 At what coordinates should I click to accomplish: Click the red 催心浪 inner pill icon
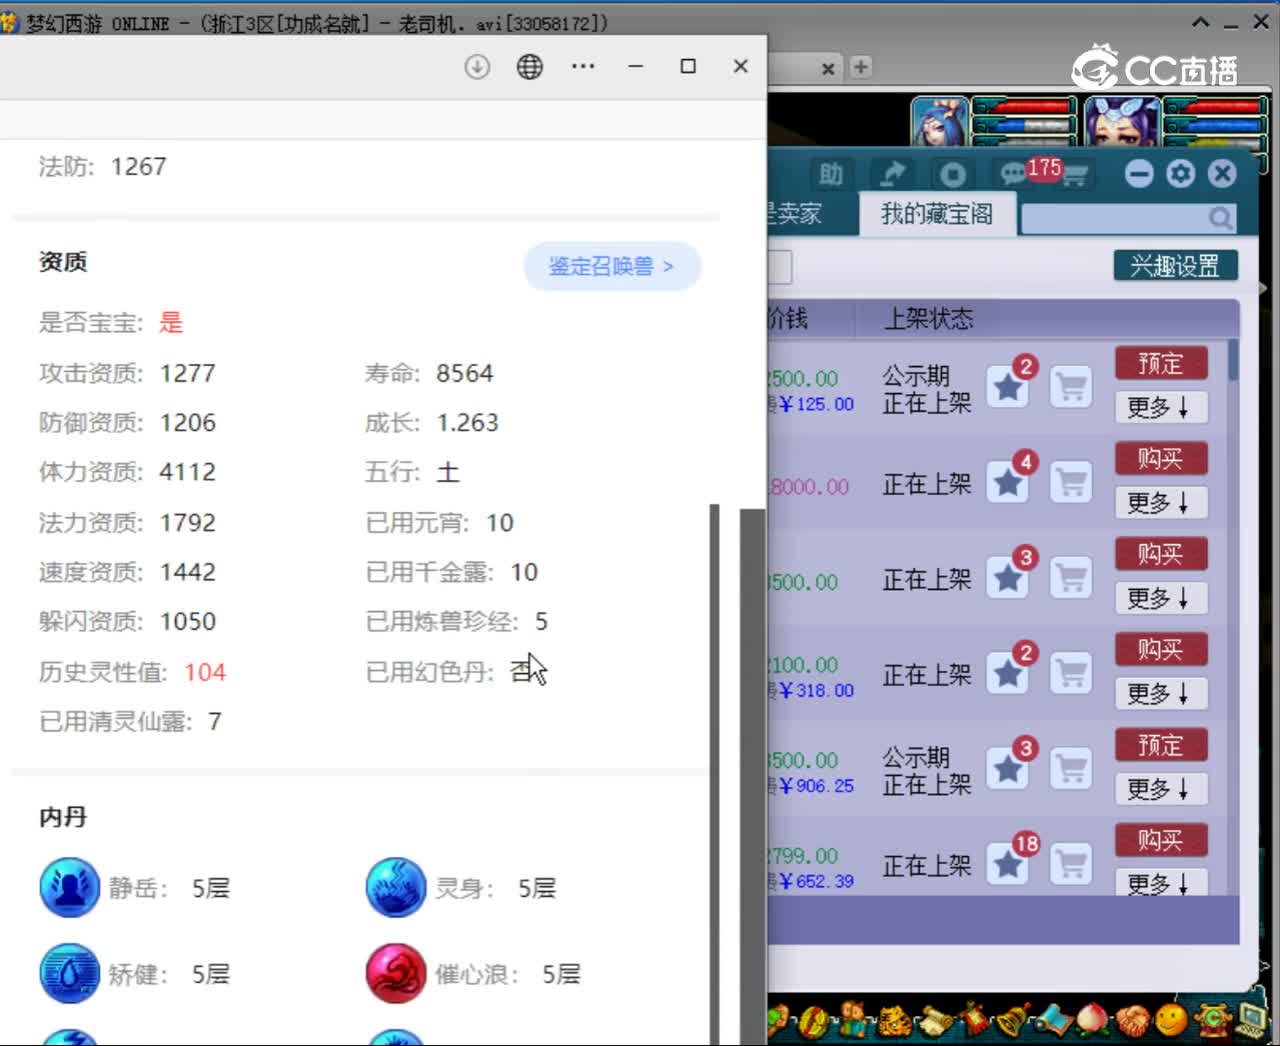[396, 973]
